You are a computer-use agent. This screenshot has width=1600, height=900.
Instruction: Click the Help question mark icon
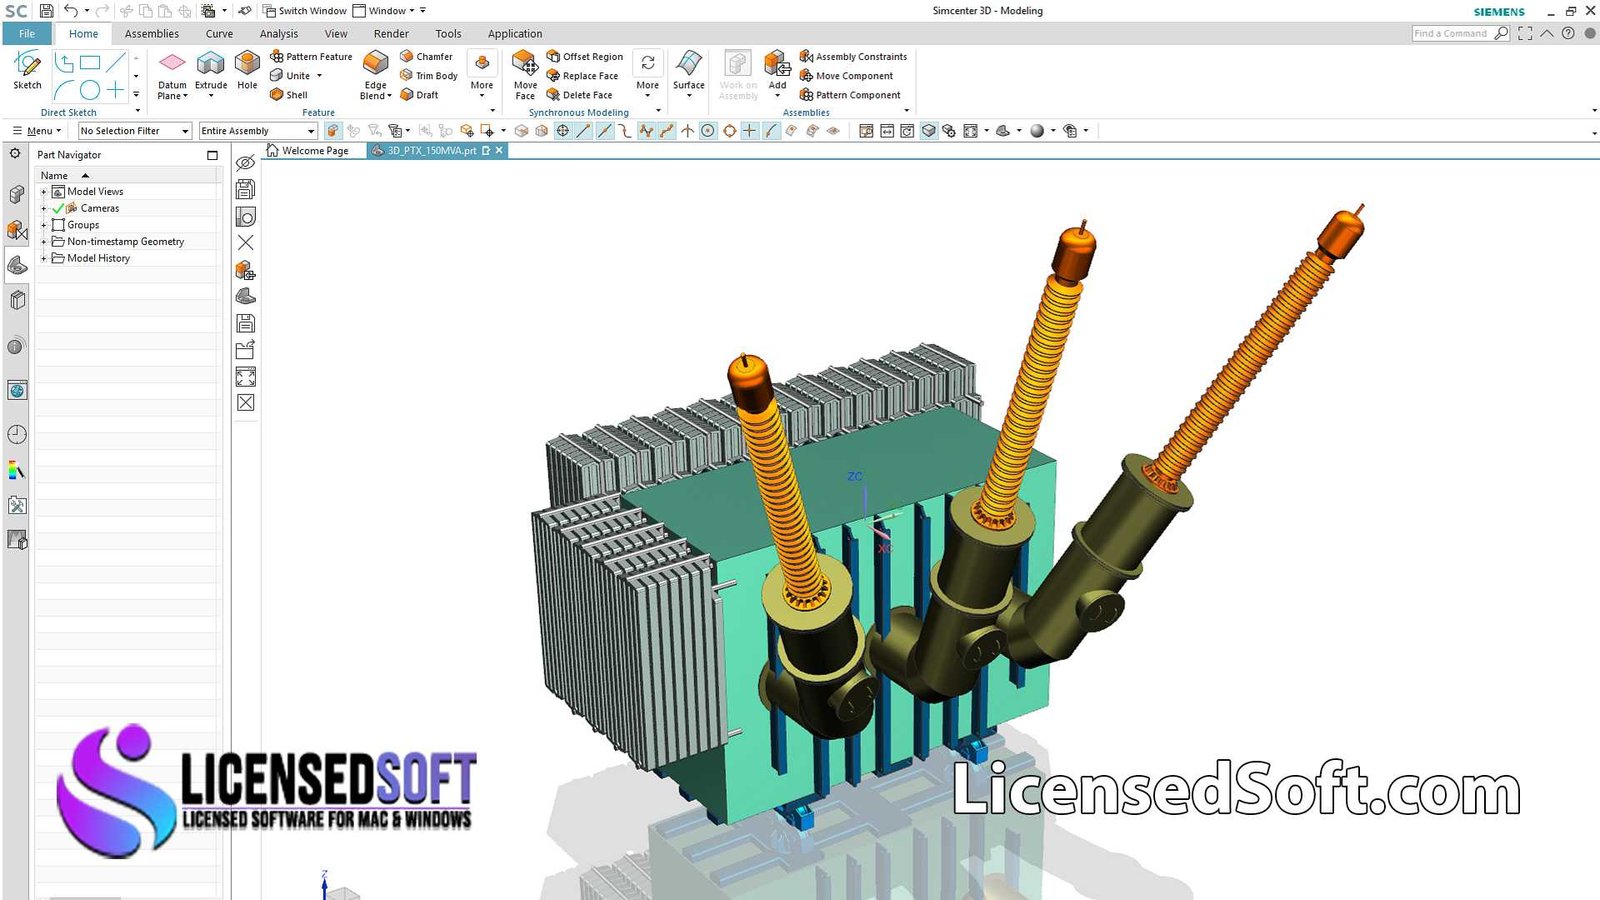(1568, 33)
